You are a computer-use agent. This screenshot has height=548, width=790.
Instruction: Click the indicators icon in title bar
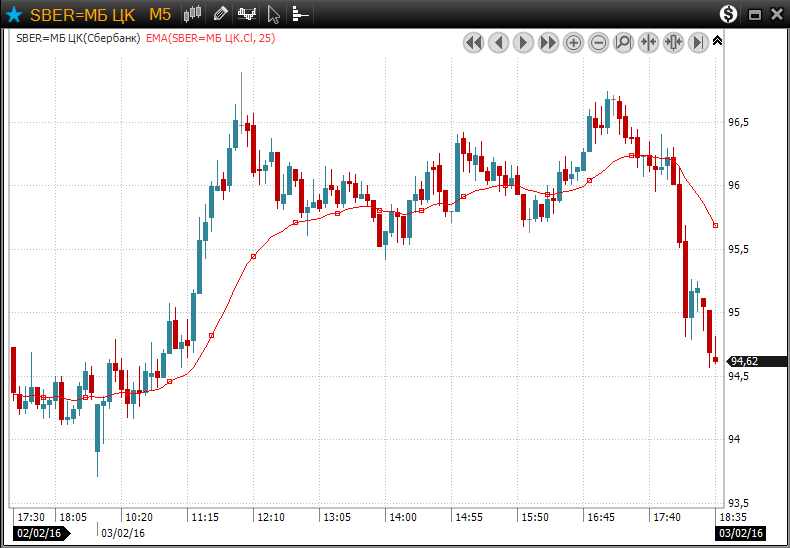[x=246, y=14]
